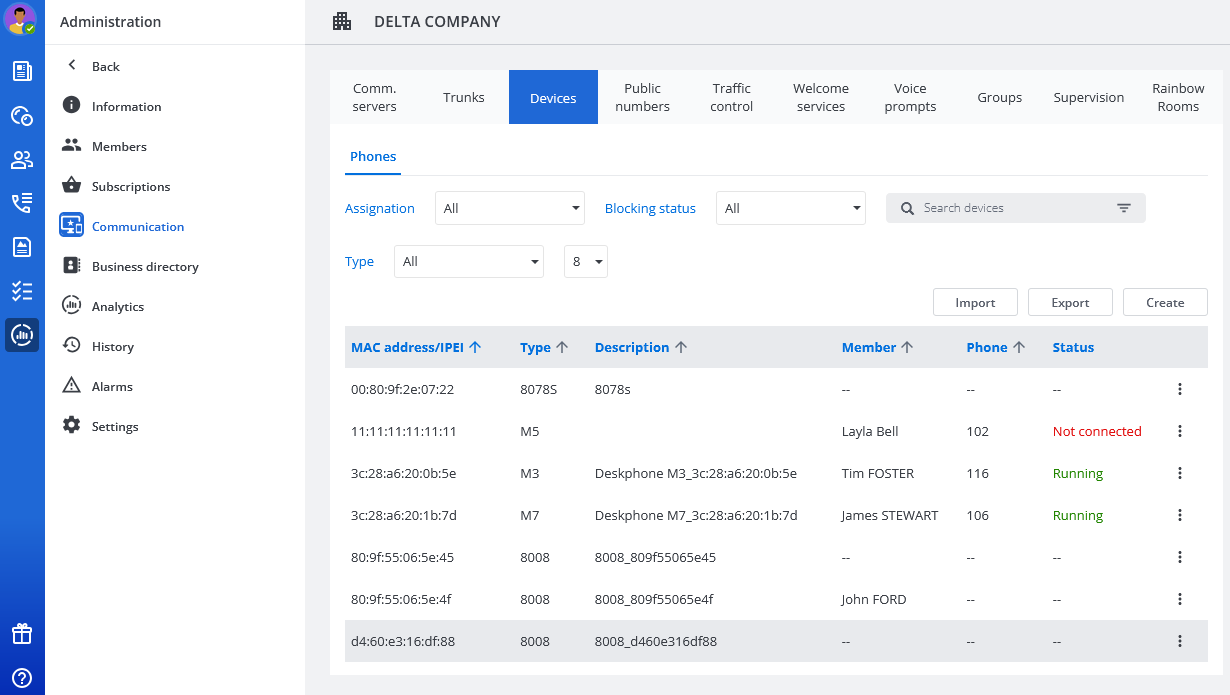Switch to the Welcome services tab
This screenshot has width=1230, height=695.
(x=821, y=97)
